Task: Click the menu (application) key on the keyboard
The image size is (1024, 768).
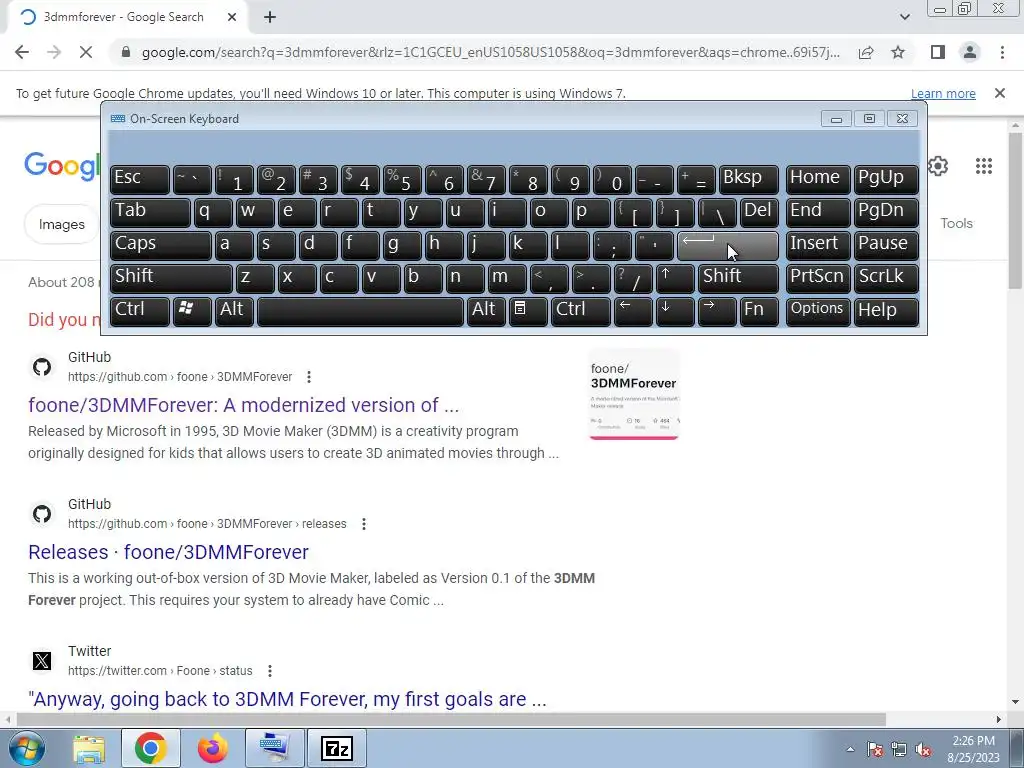Action: point(528,312)
